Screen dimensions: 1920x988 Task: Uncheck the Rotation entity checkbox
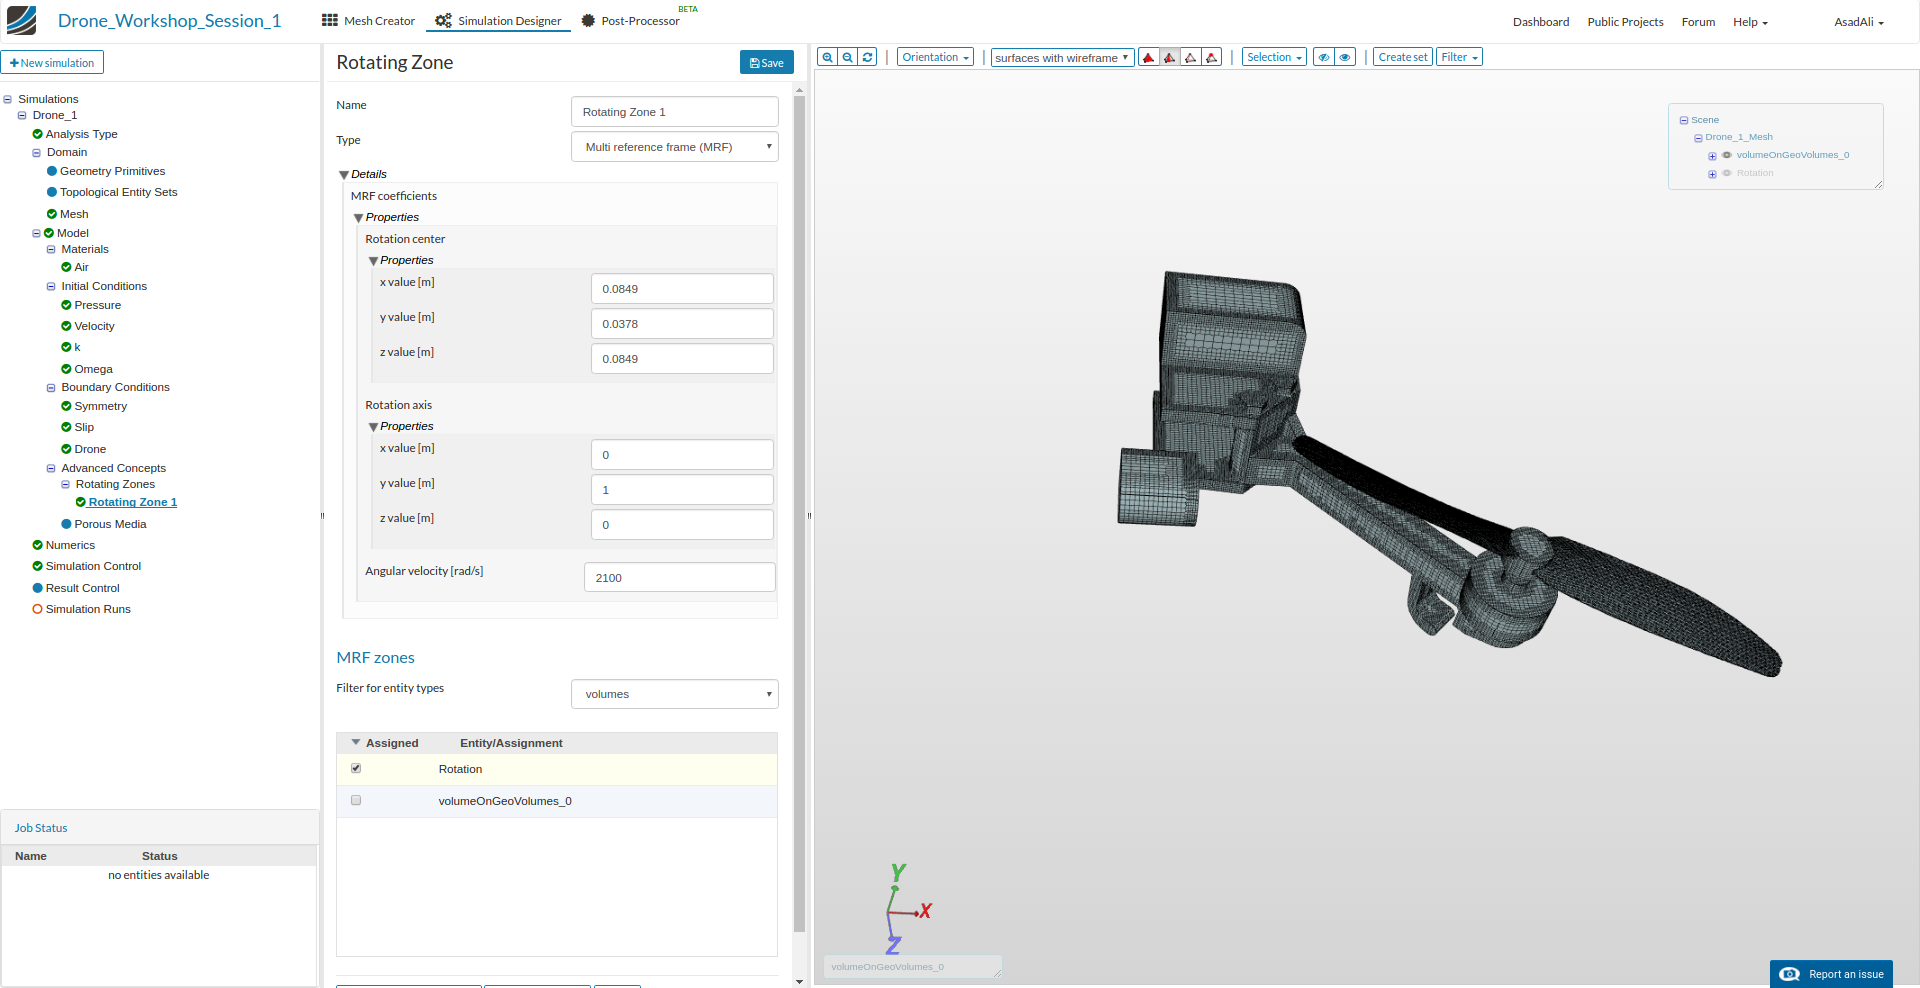[356, 769]
